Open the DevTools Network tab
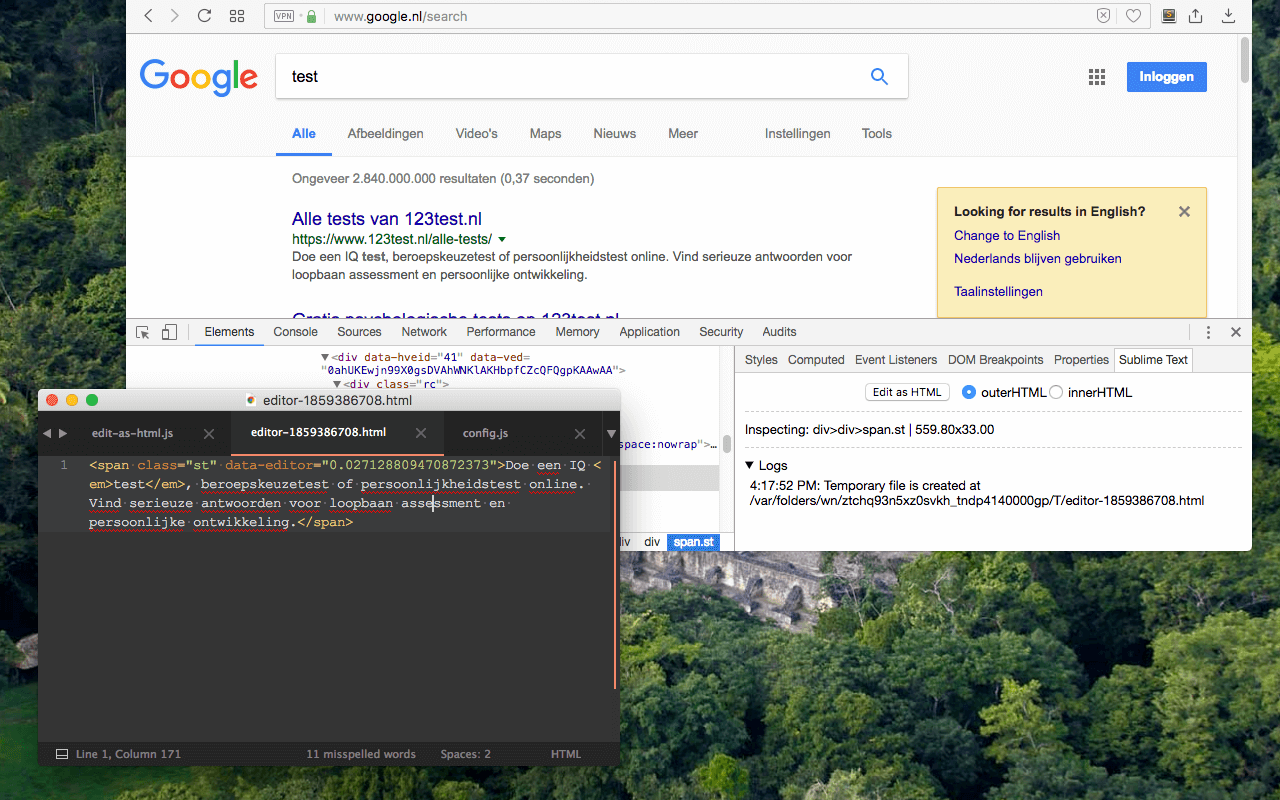Viewport: 1280px width, 800px height. coord(424,332)
